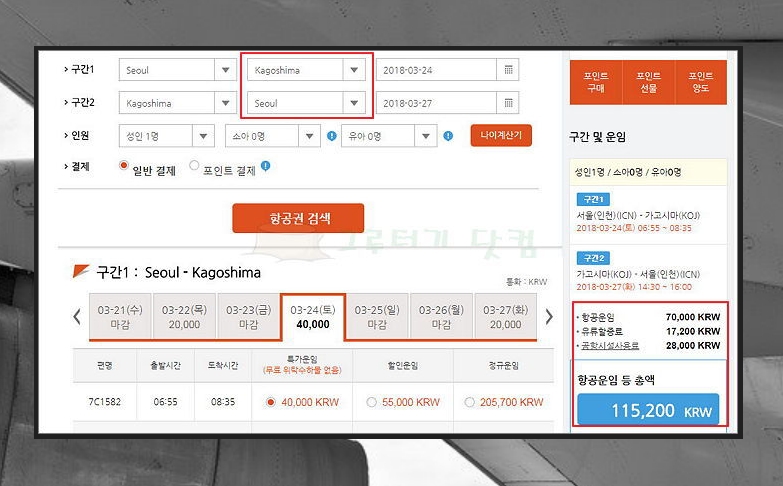Screen dimensions: 783x486
Task: Select 포인트 결제 radio button
Action: pyautogui.click(x=194, y=165)
